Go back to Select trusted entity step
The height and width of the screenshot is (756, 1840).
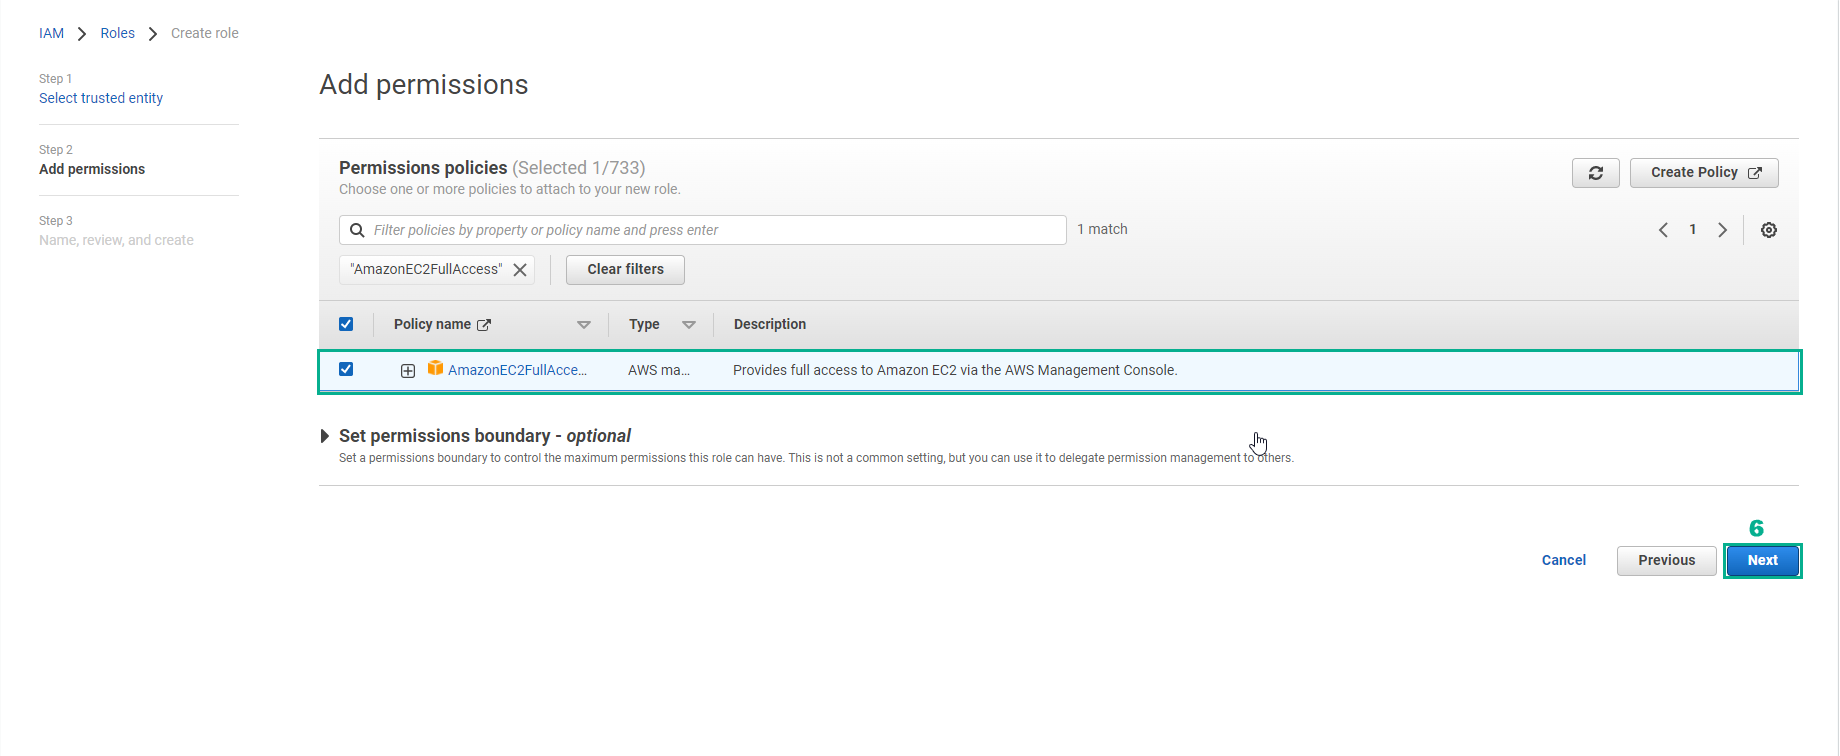101,98
